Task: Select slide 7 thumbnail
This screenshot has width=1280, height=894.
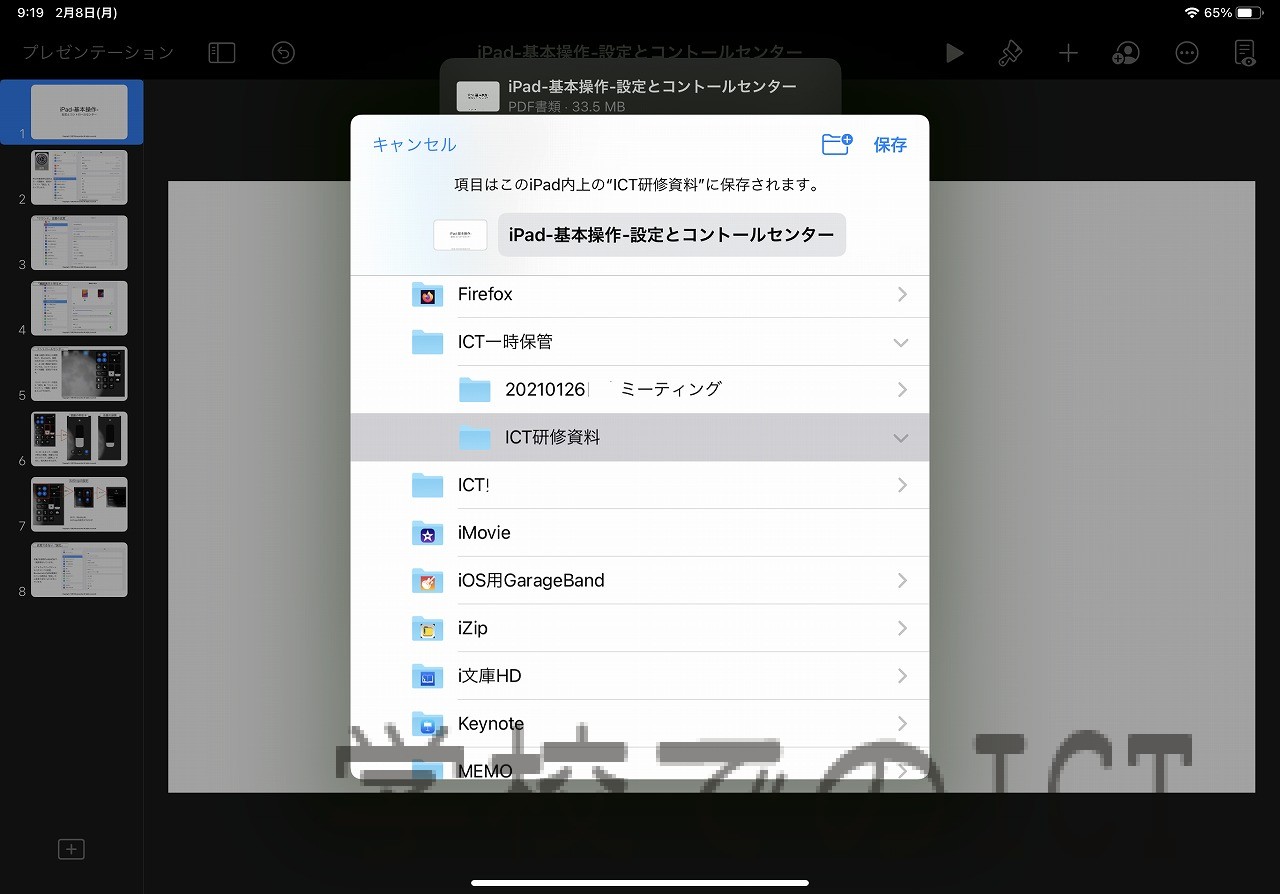Action: [x=79, y=504]
